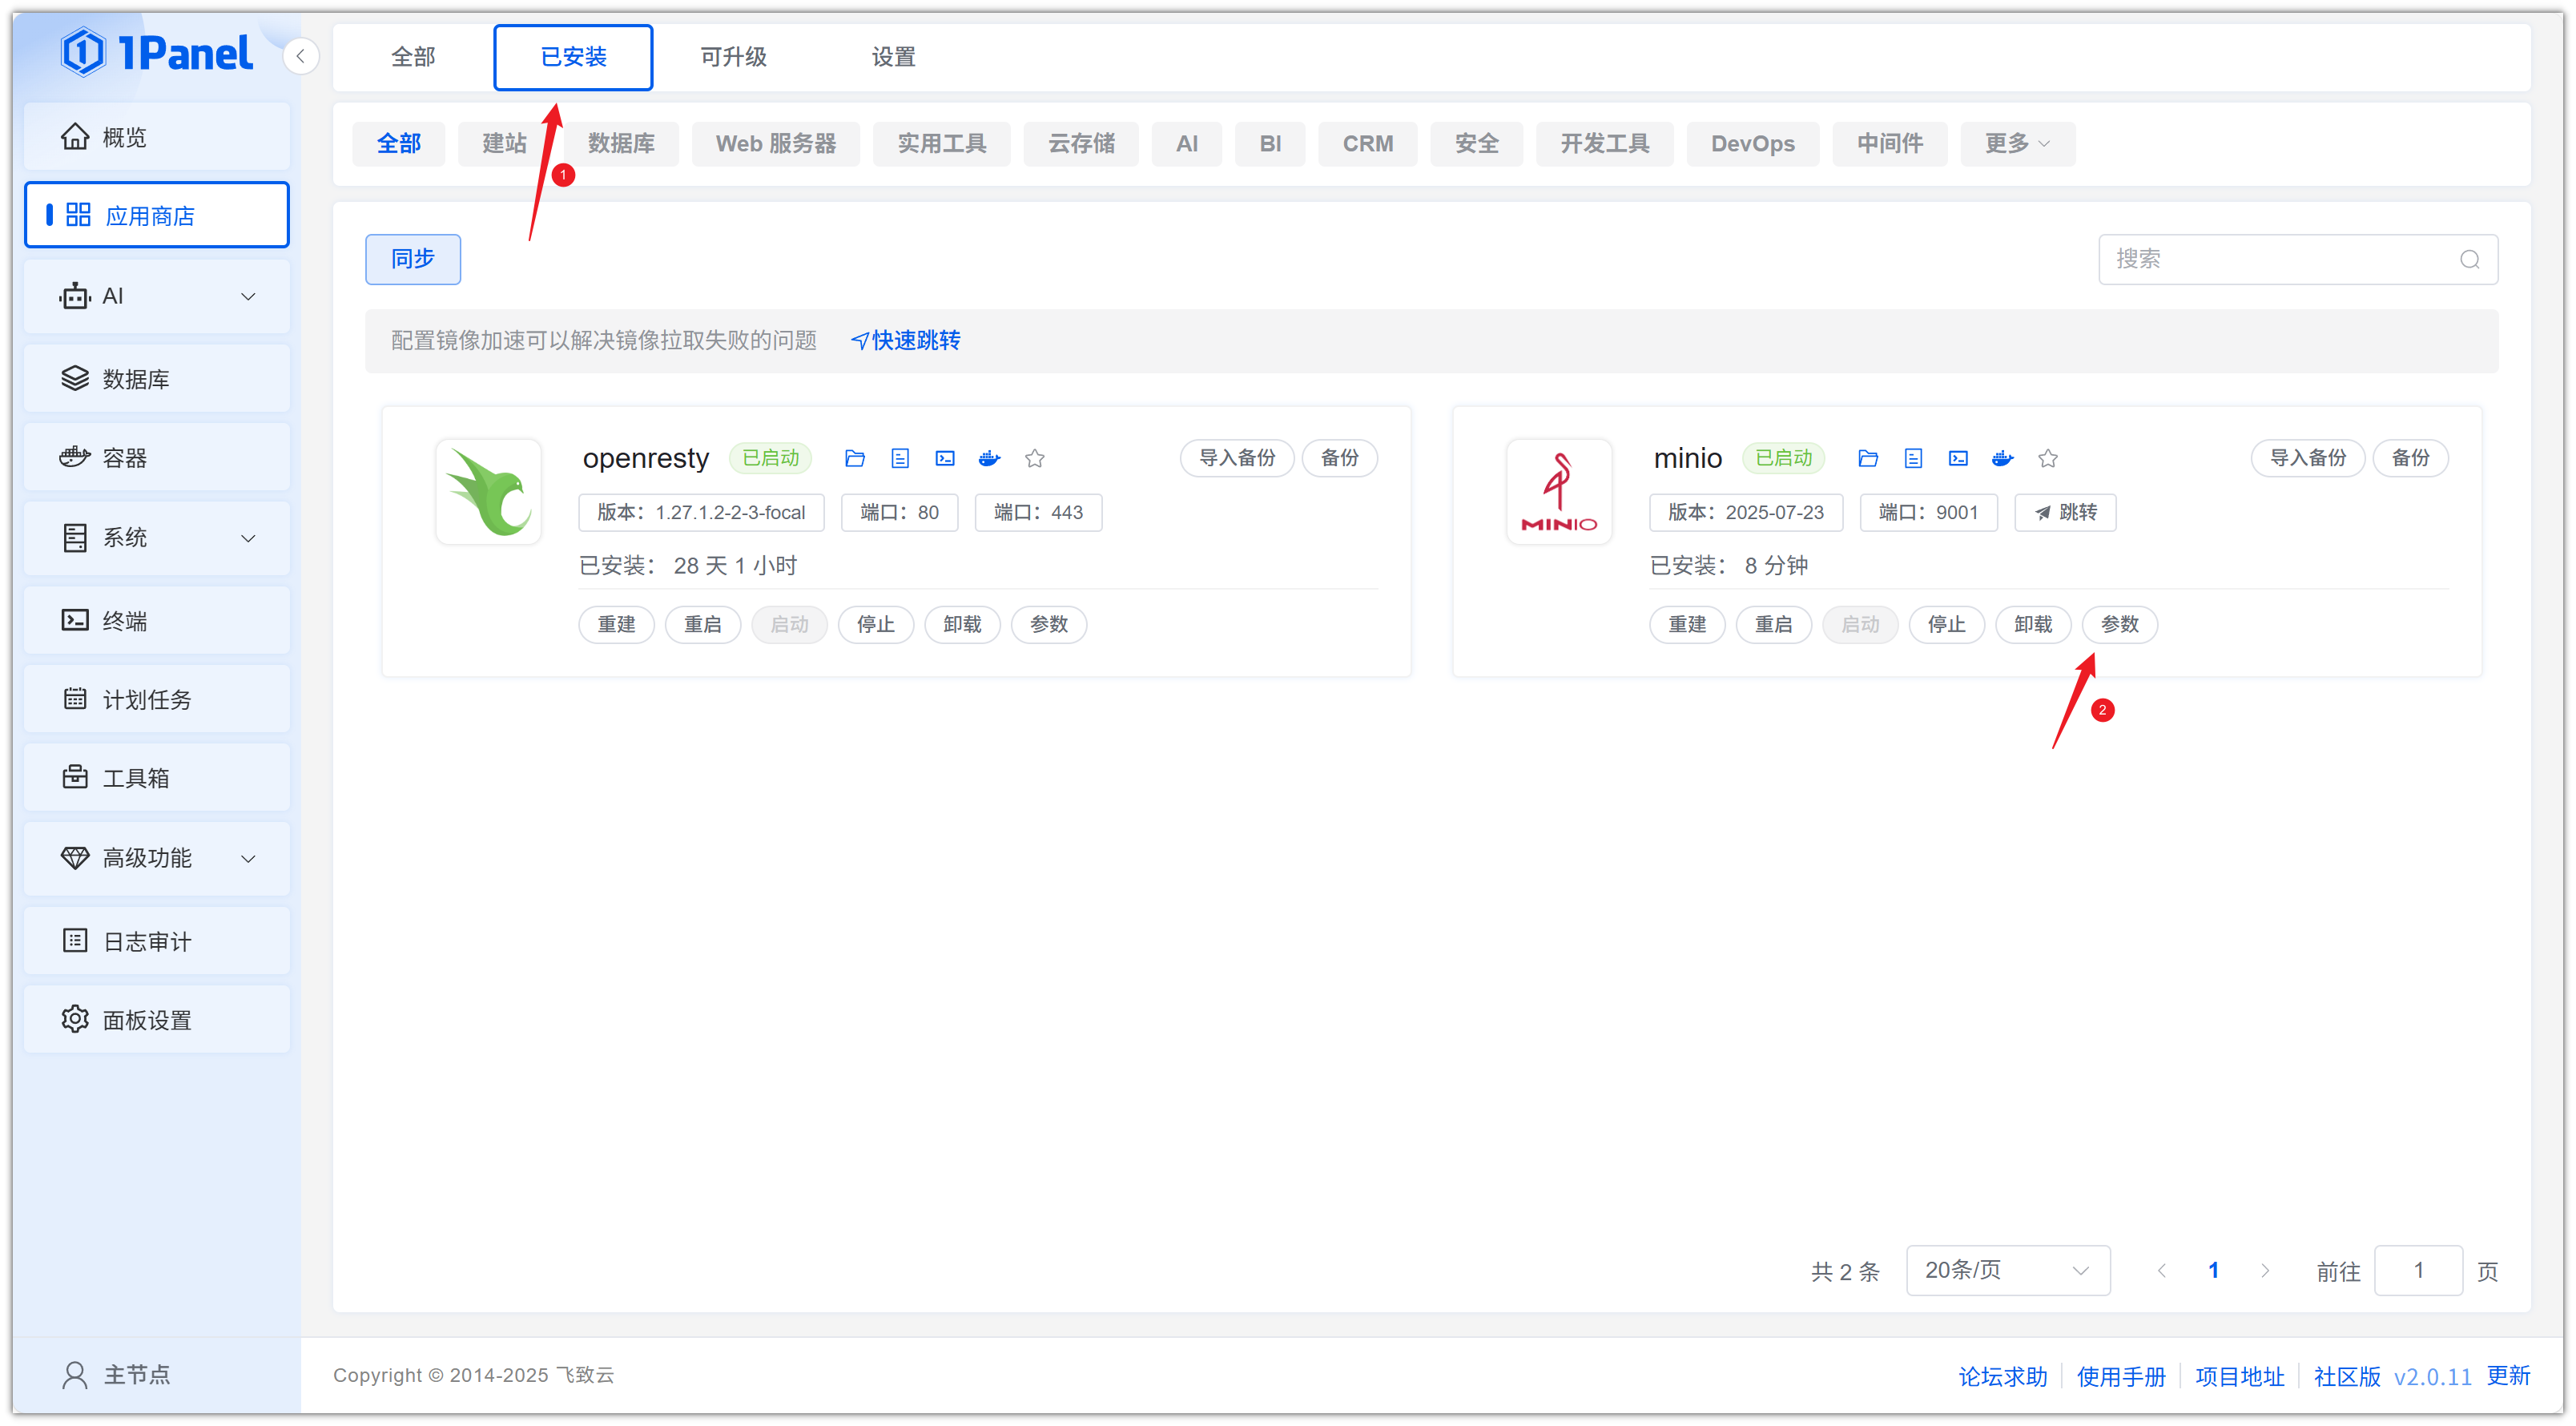2576x1426 pixels.
Task: Open terminal icon for openresty
Action: point(944,458)
